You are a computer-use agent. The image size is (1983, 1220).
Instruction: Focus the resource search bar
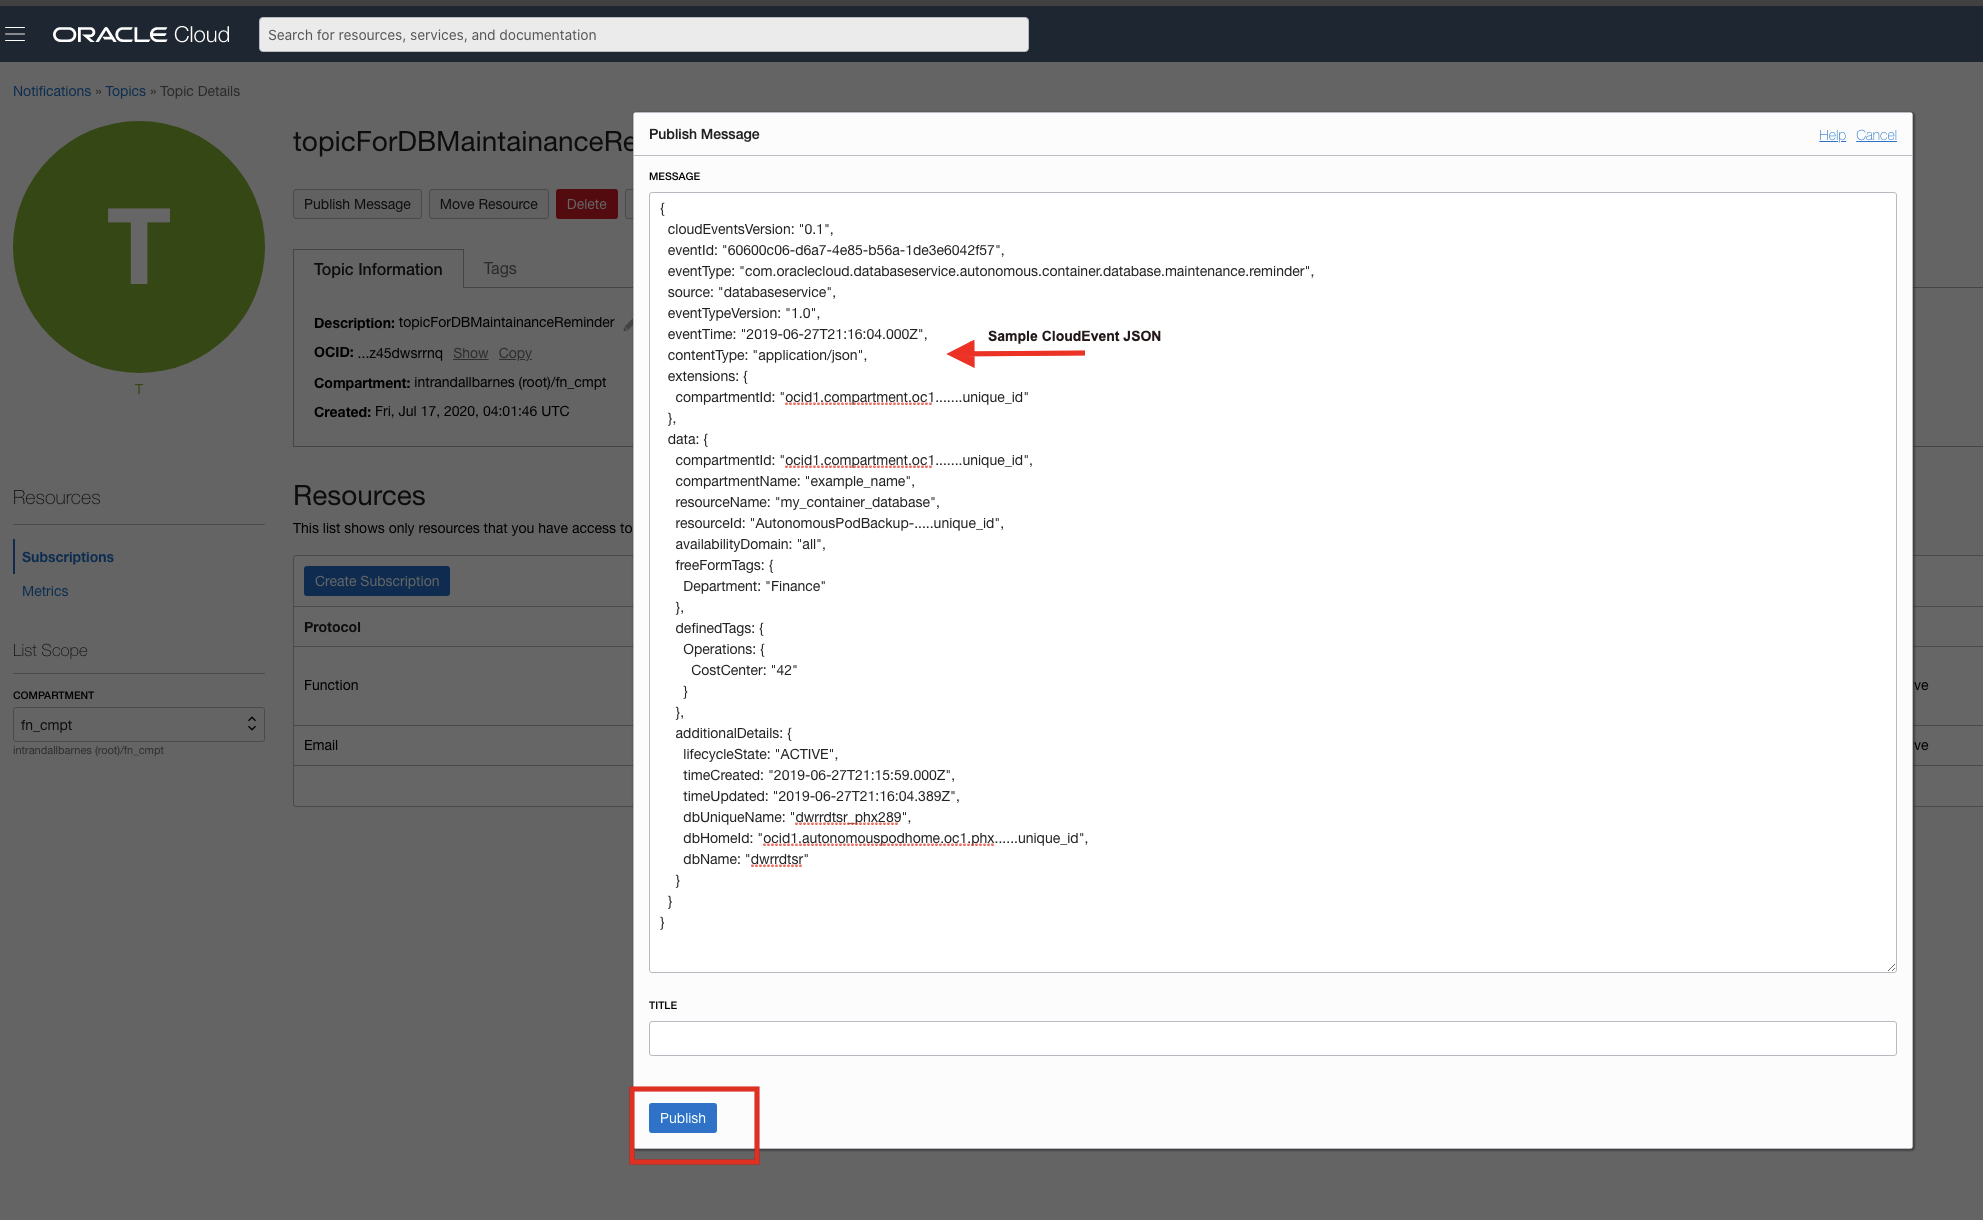[x=643, y=35]
